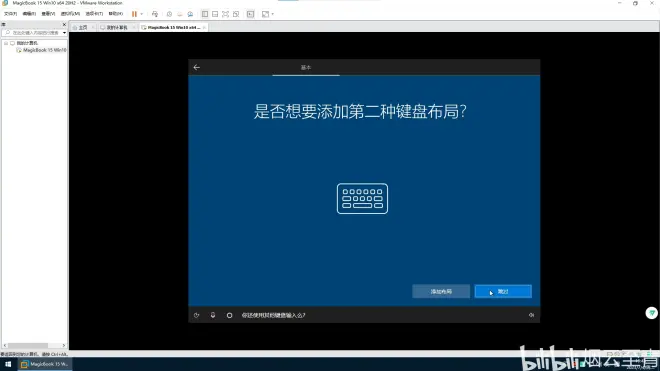This screenshot has width=660, height=371.
Task: Click the unity mode toolbar icon
Action: 236,14
